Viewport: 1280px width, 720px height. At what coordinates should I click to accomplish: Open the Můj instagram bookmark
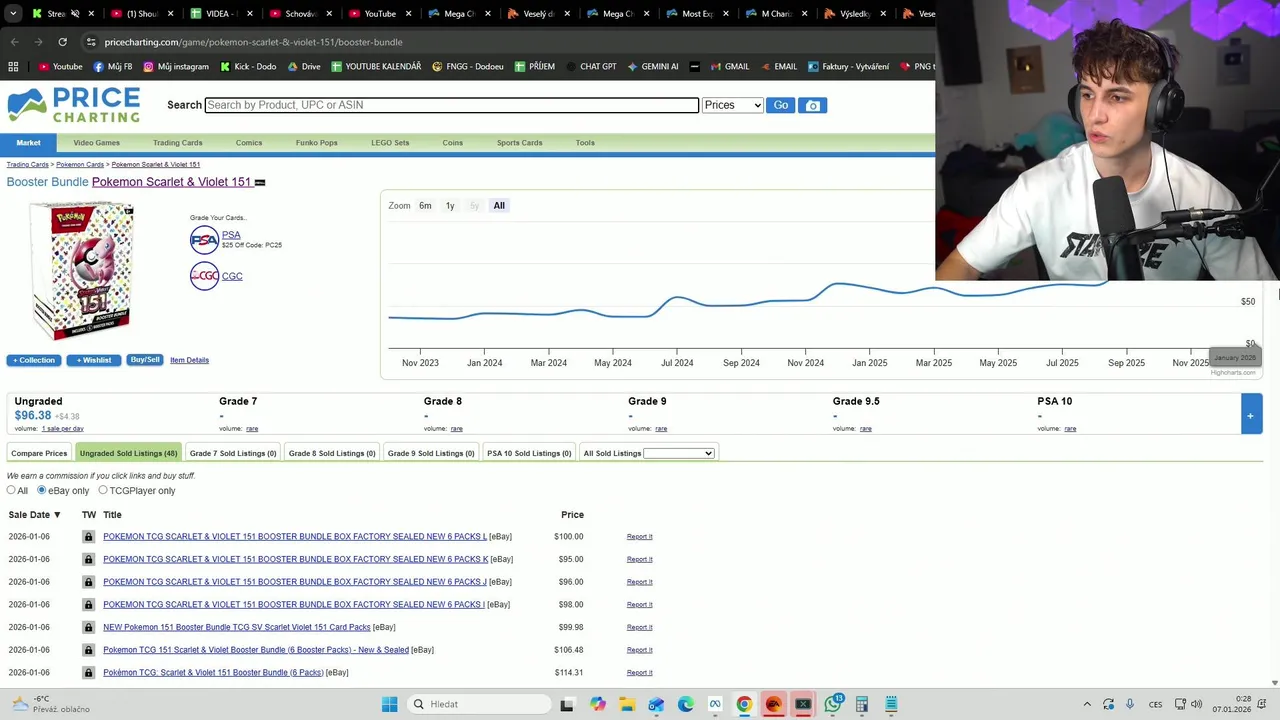(176, 66)
